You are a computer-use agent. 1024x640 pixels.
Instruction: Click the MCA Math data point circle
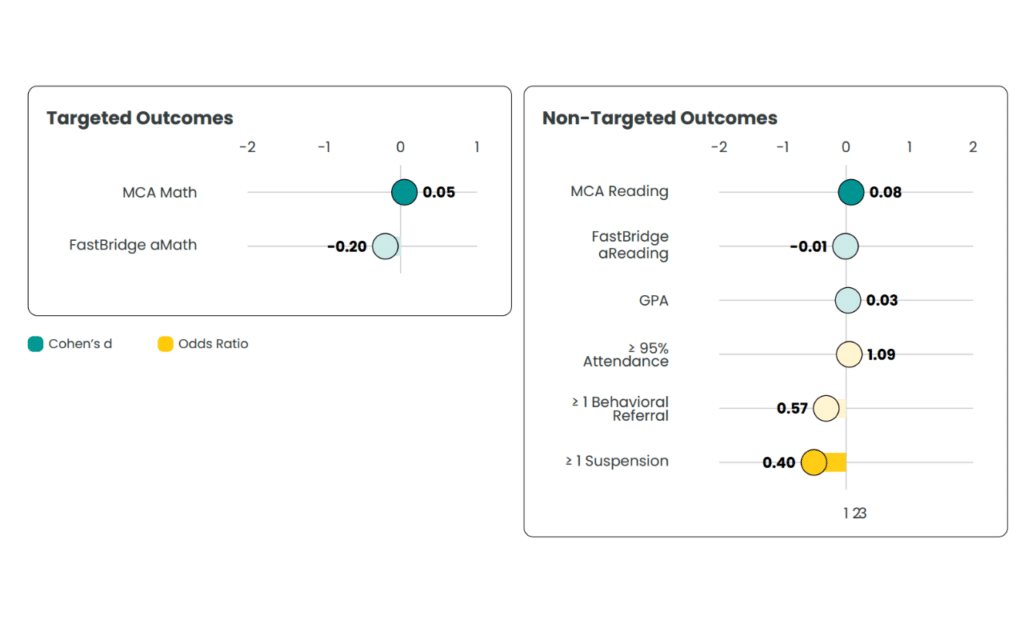pos(403,192)
